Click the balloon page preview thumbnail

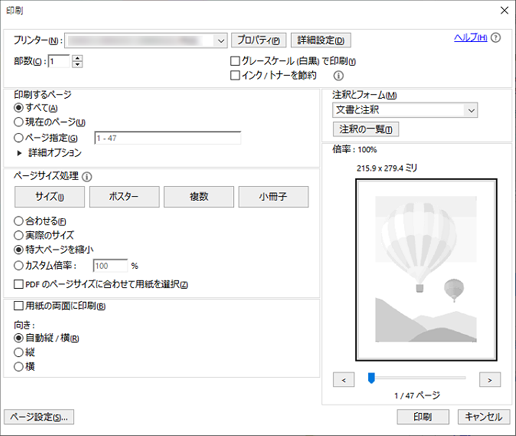[x=426, y=270]
